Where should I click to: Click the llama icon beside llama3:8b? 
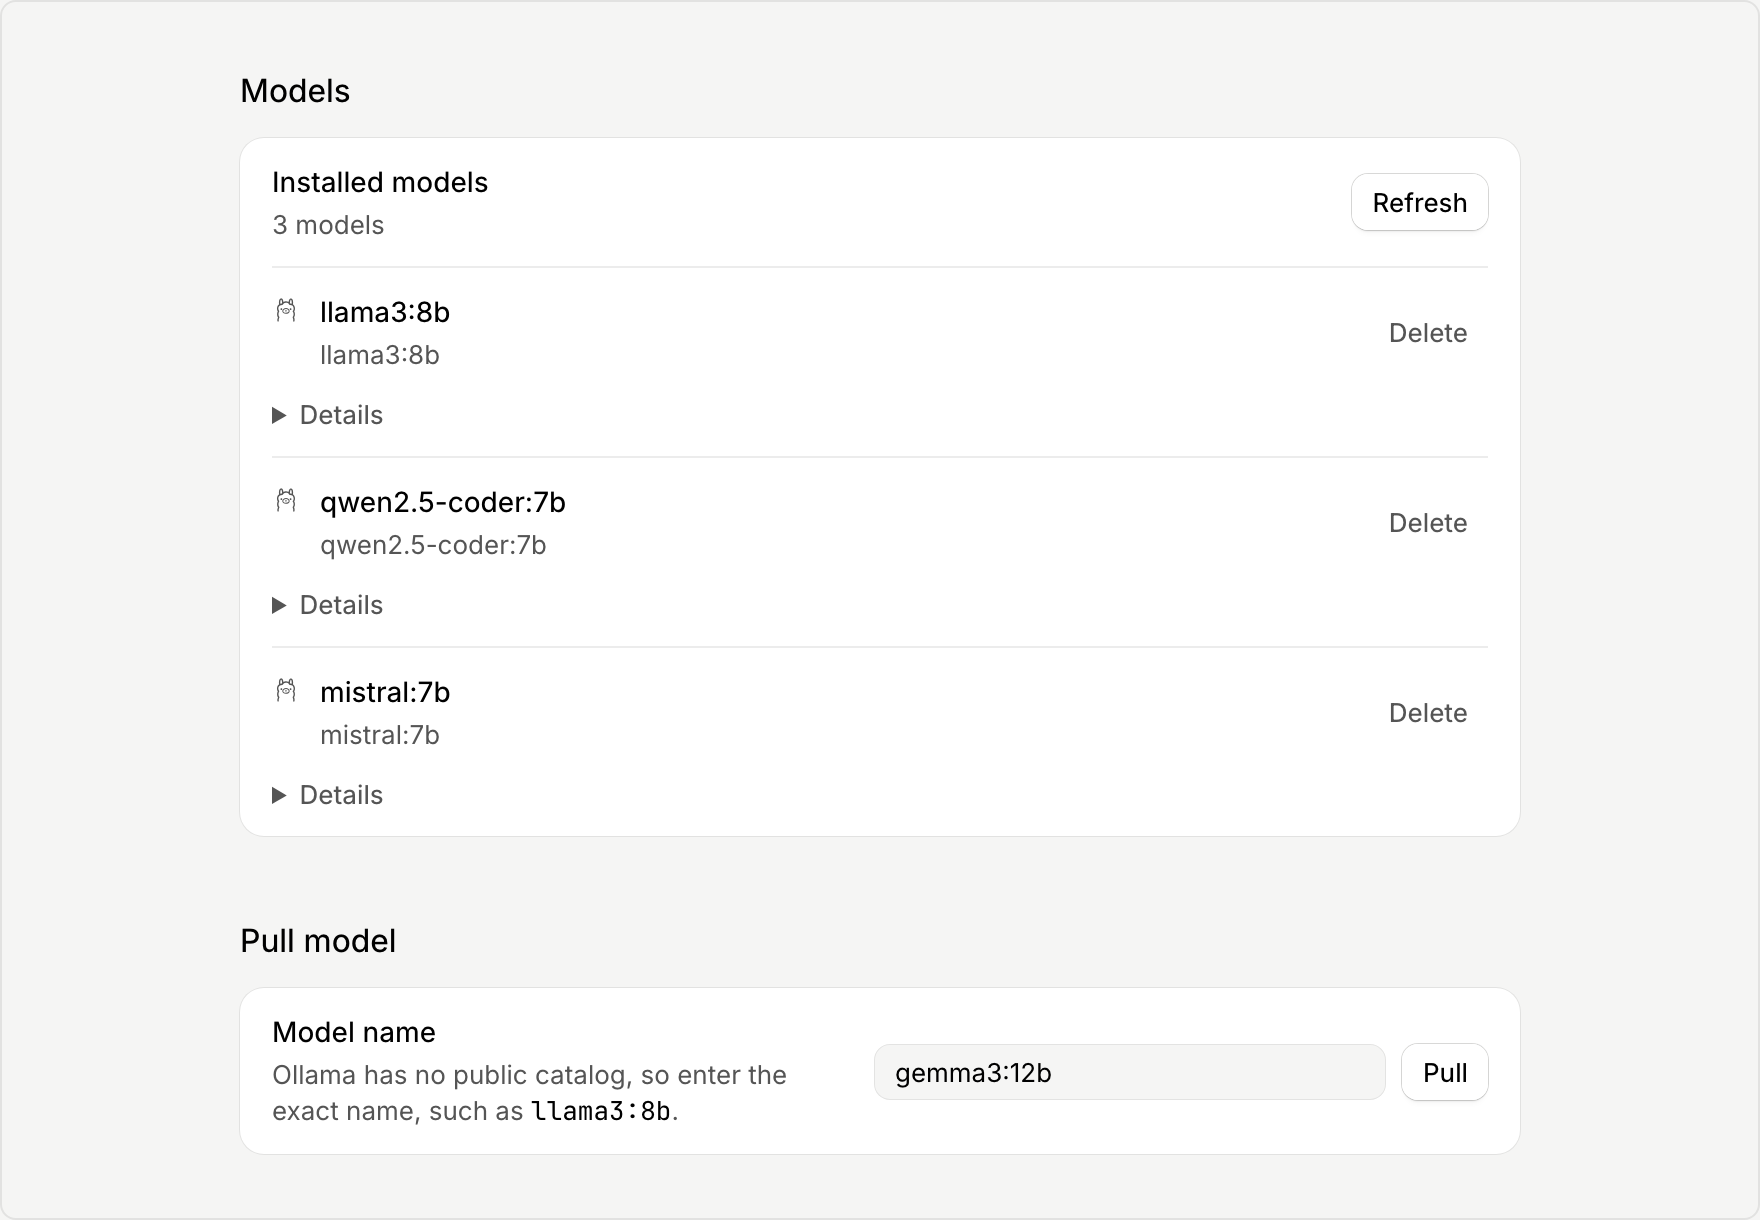coord(286,311)
